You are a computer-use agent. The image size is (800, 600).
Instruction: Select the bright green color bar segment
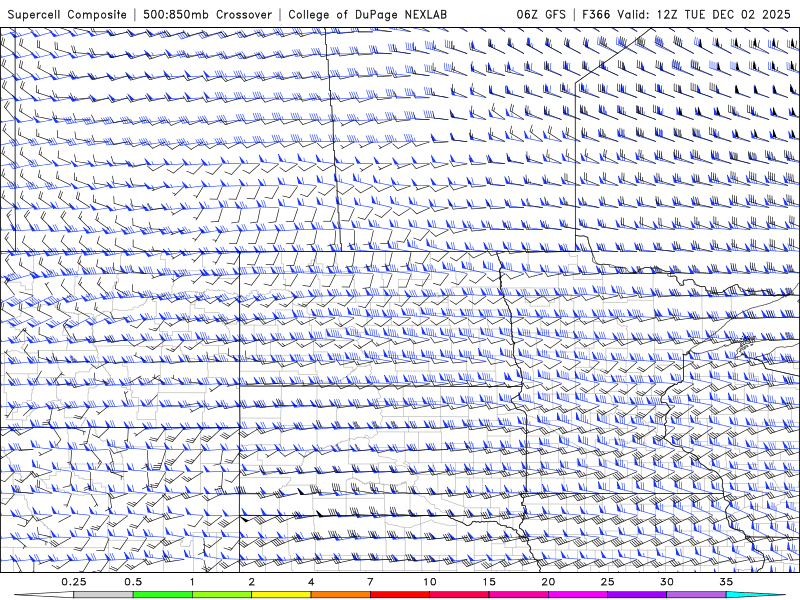(163, 595)
